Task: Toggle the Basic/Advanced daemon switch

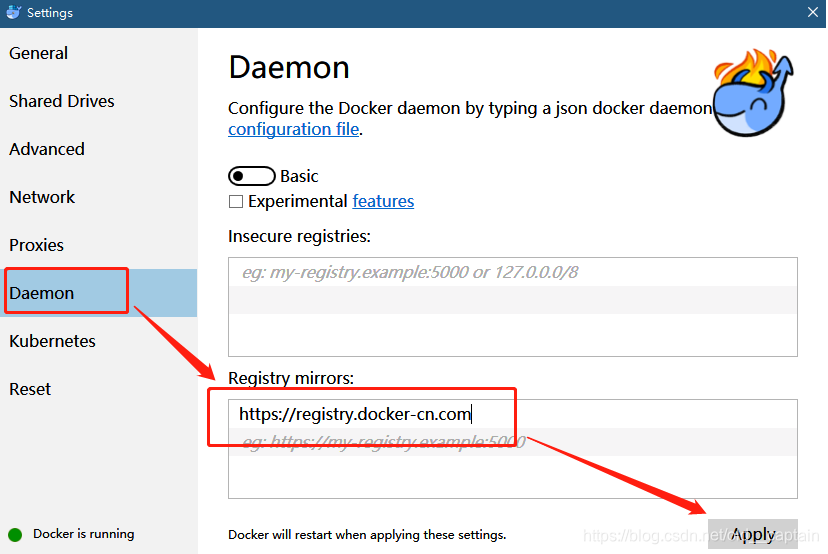Action: [x=251, y=176]
